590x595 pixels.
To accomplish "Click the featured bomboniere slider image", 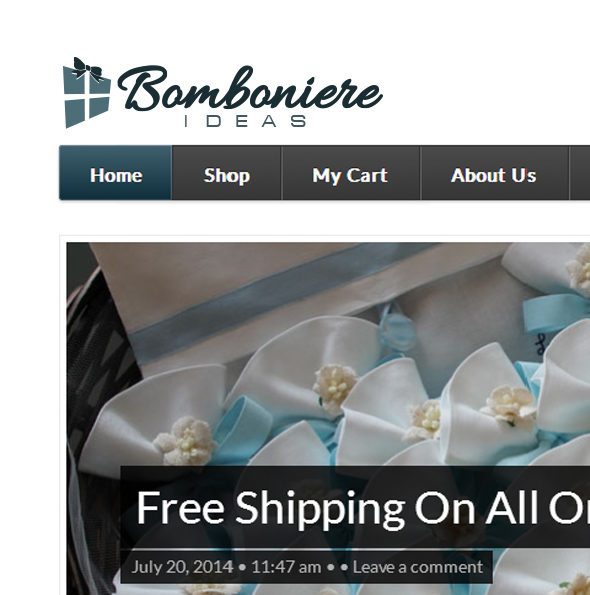I will coord(328,419).
